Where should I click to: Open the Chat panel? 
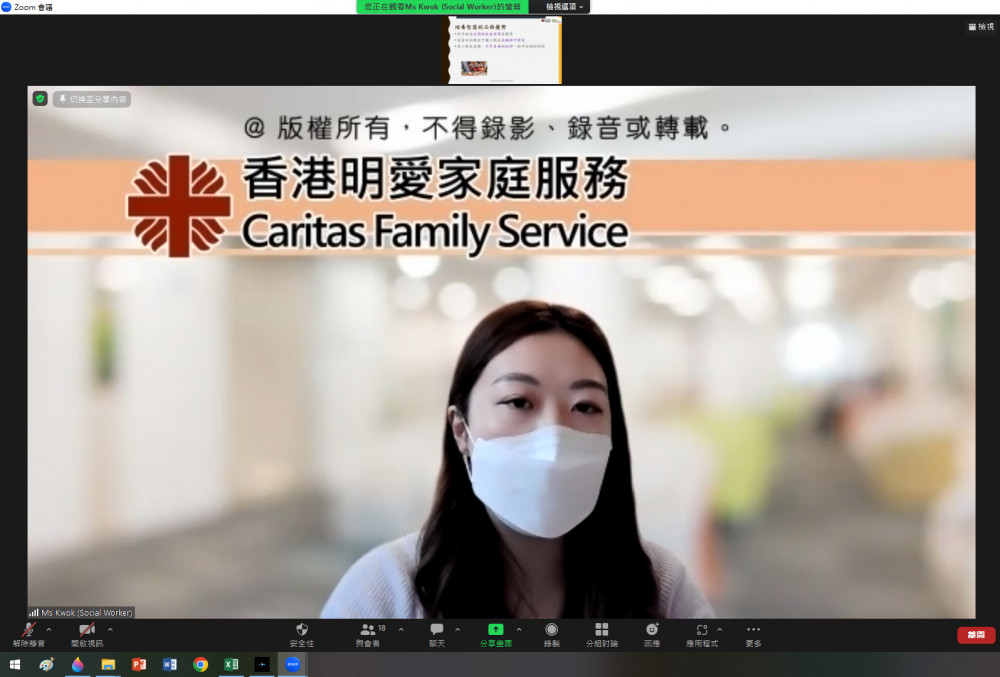(x=437, y=635)
